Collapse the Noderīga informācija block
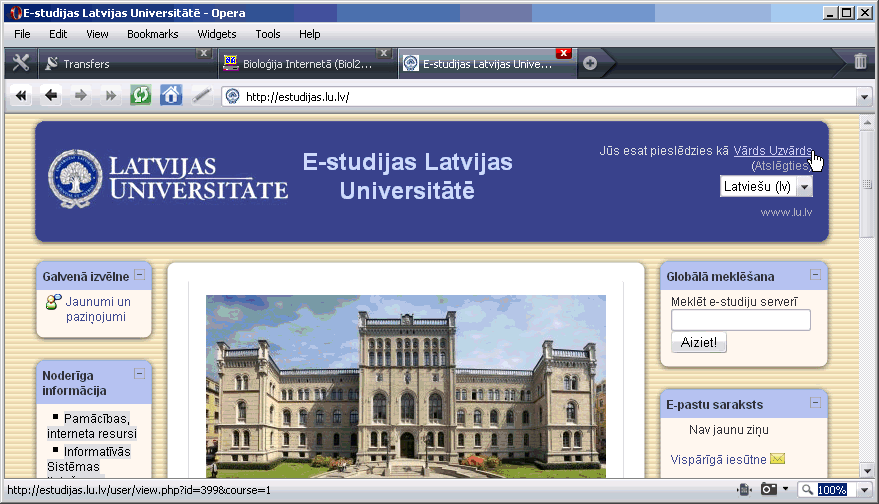This screenshot has height=504, width=879. pos(140,373)
